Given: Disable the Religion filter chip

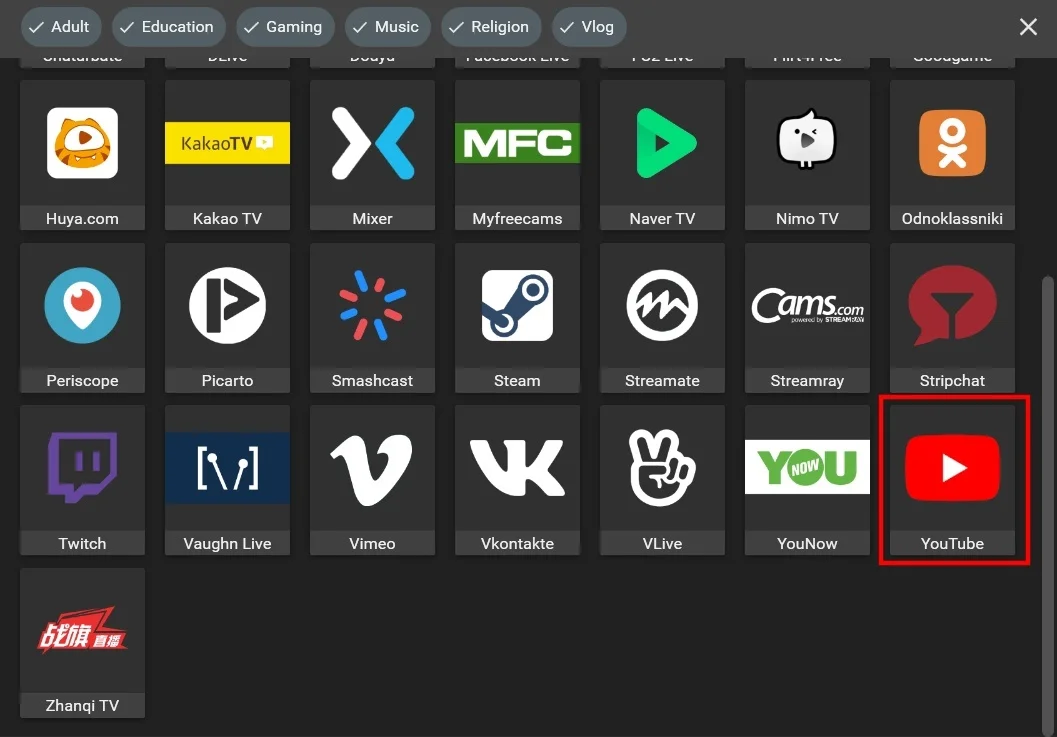Looking at the screenshot, I should [491, 27].
